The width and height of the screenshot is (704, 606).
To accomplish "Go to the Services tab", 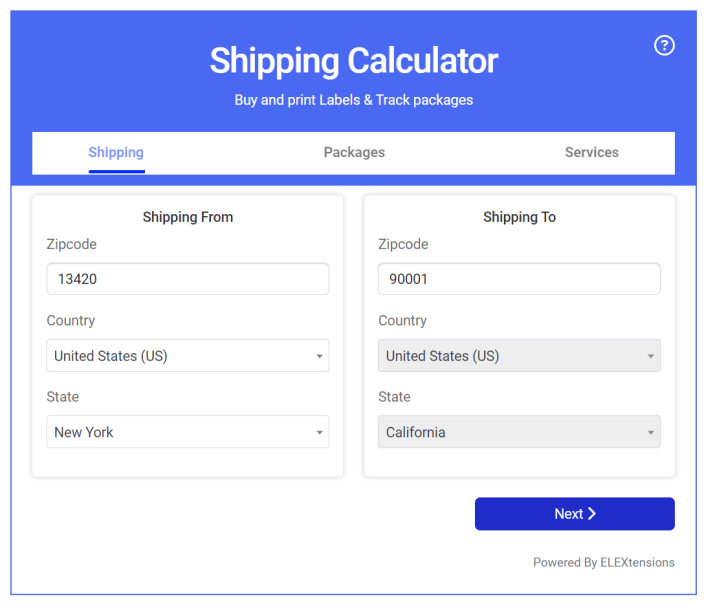I will pyautogui.click(x=592, y=153).
